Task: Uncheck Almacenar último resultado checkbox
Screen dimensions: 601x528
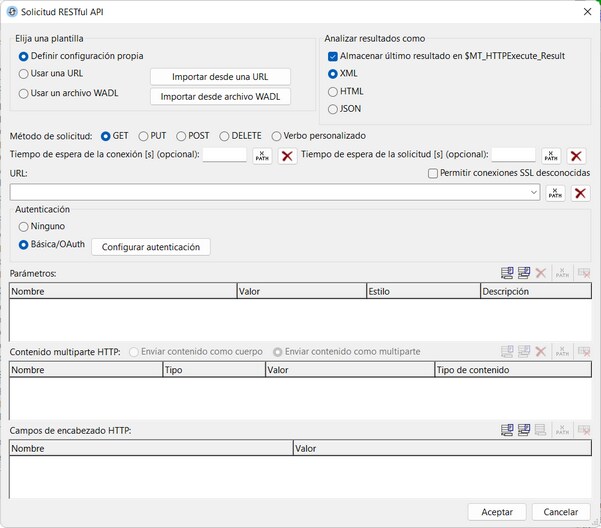Action: [x=333, y=56]
